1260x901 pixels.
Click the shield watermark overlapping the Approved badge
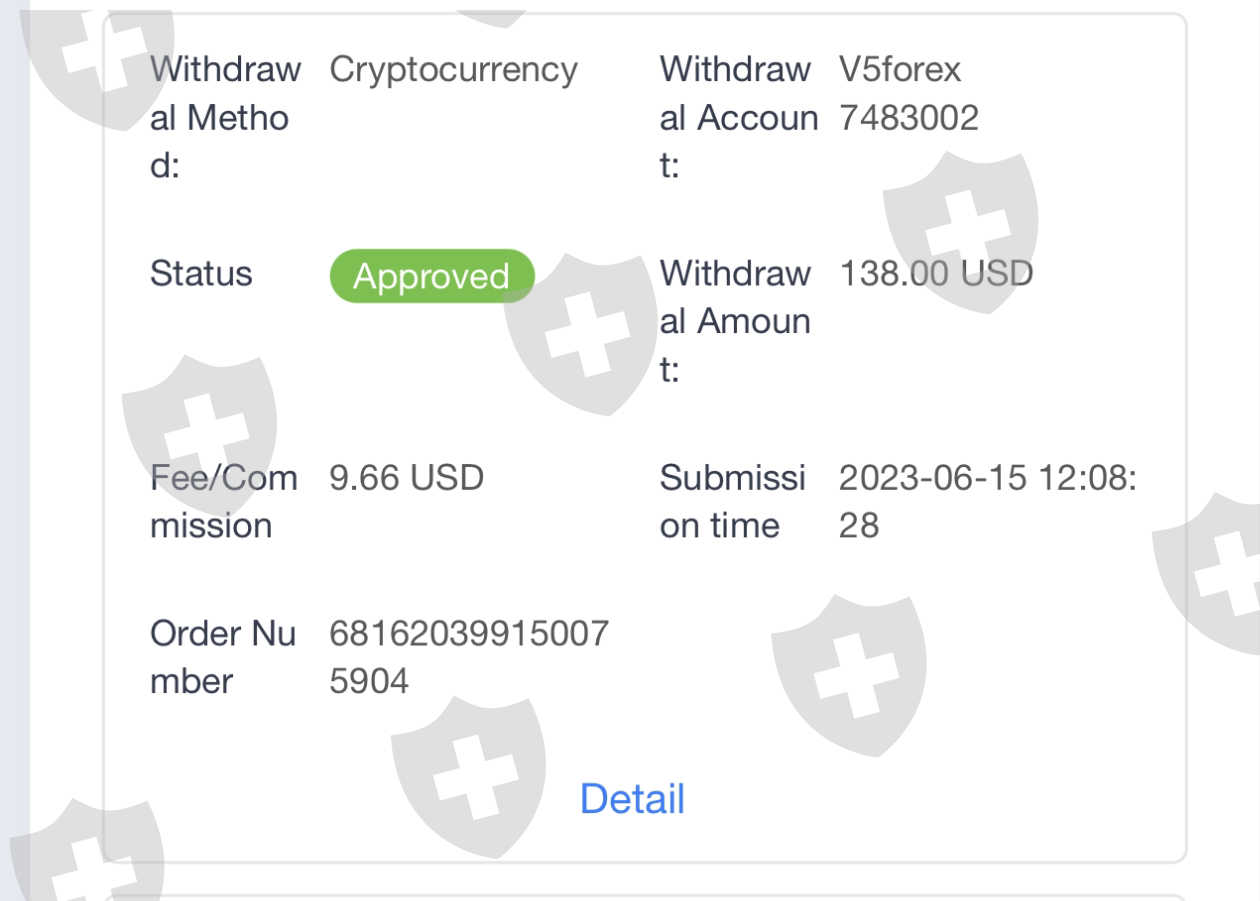pos(582,332)
